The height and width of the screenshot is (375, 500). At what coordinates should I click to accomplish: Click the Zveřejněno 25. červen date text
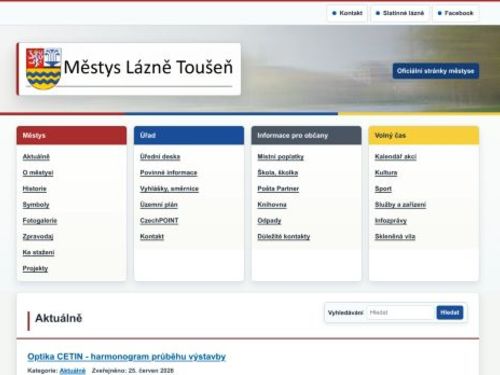pos(133,371)
